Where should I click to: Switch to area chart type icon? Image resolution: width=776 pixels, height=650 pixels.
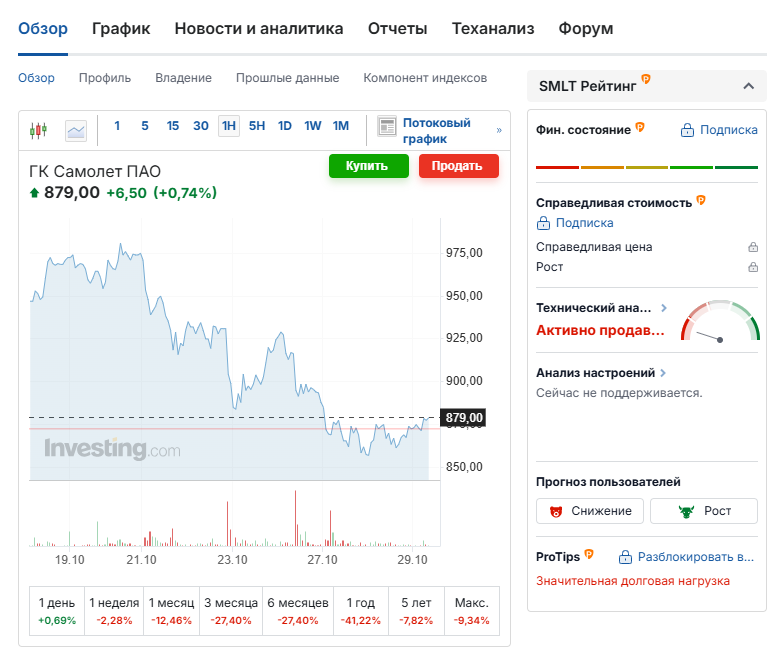76,131
